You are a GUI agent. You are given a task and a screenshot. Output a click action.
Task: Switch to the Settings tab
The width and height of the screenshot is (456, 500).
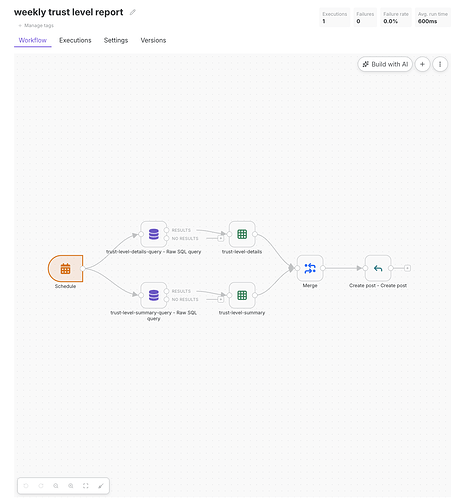[116, 40]
